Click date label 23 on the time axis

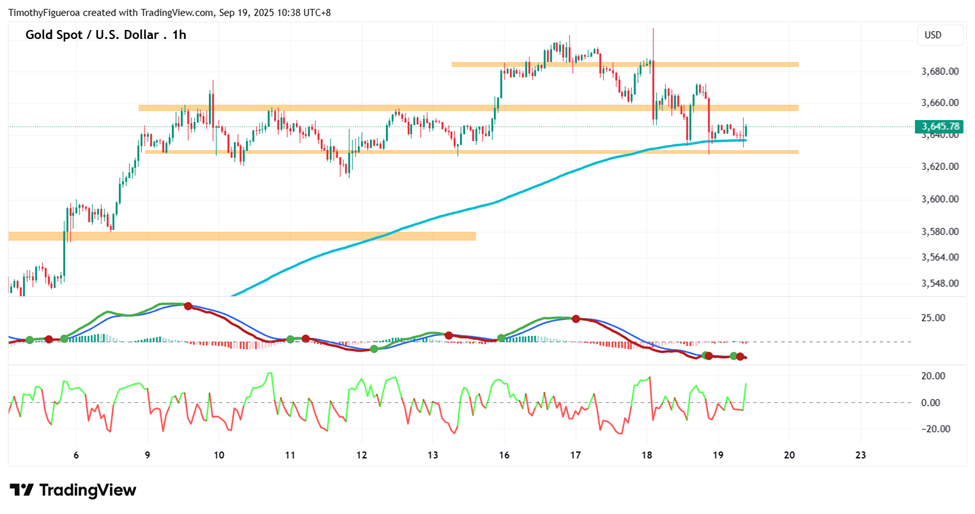[x=861, y=455]
